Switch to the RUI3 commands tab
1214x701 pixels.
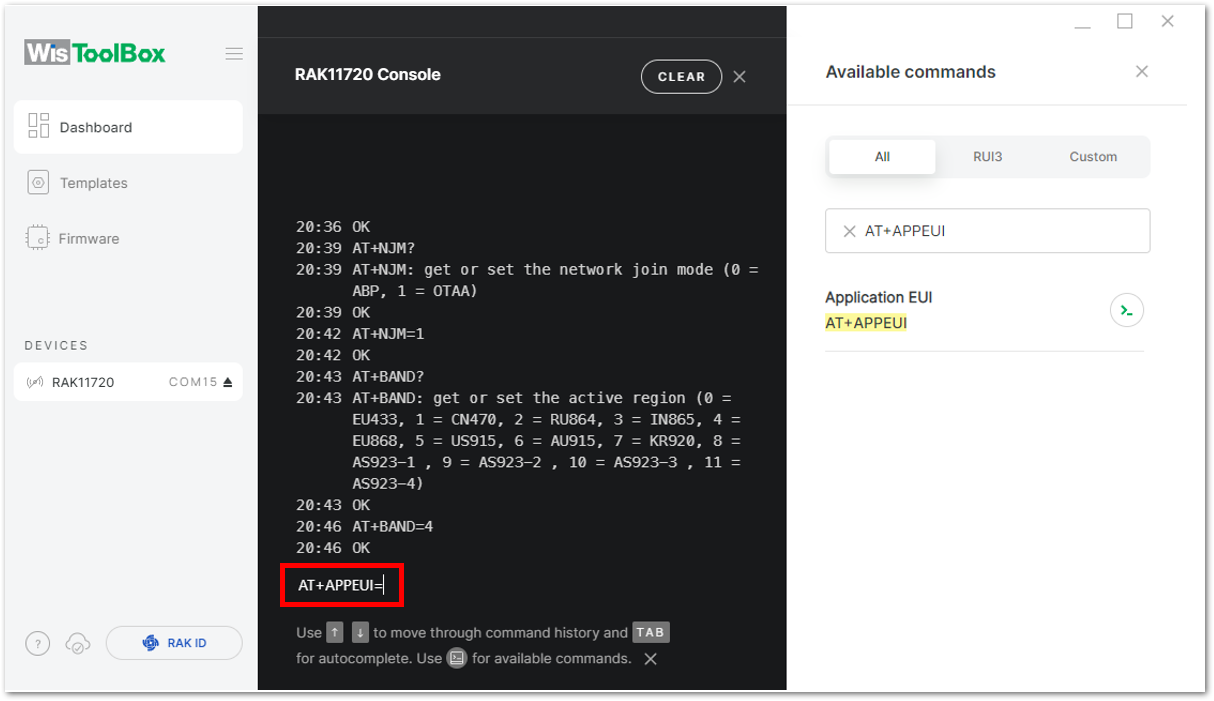[988, 157]
